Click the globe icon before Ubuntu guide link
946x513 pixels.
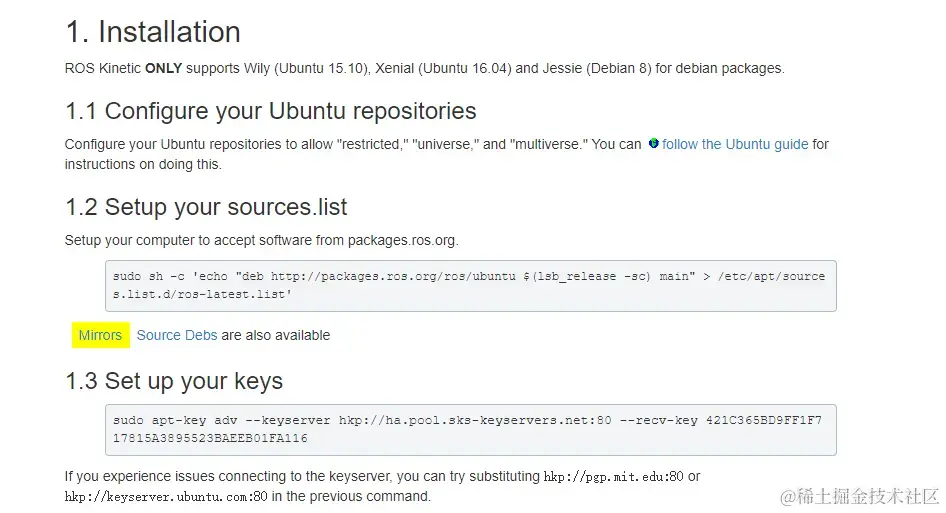pyautogui.click(x=654, y=144)
